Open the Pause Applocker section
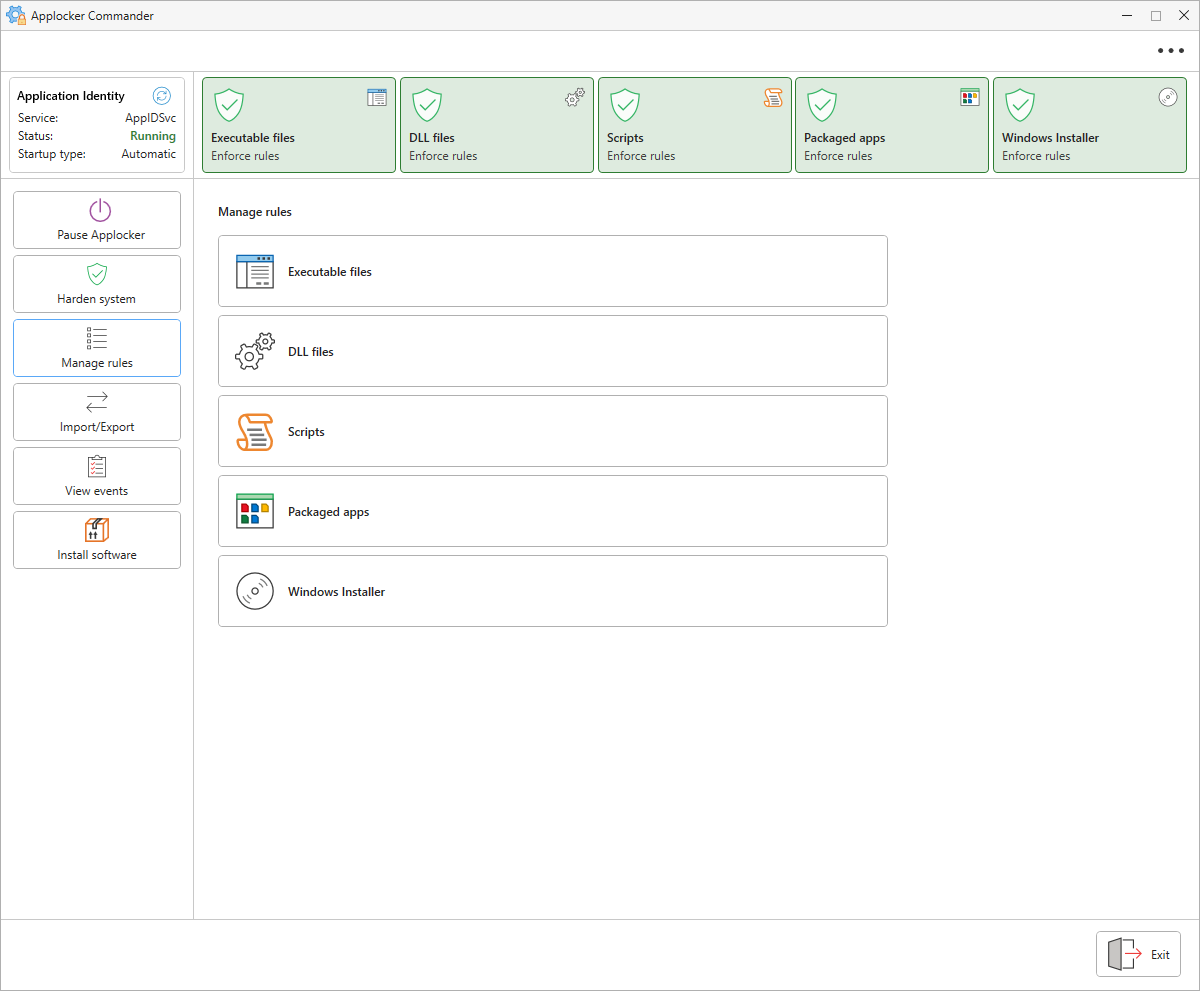Screen dimensions: 1200x991 coord(97,220)
